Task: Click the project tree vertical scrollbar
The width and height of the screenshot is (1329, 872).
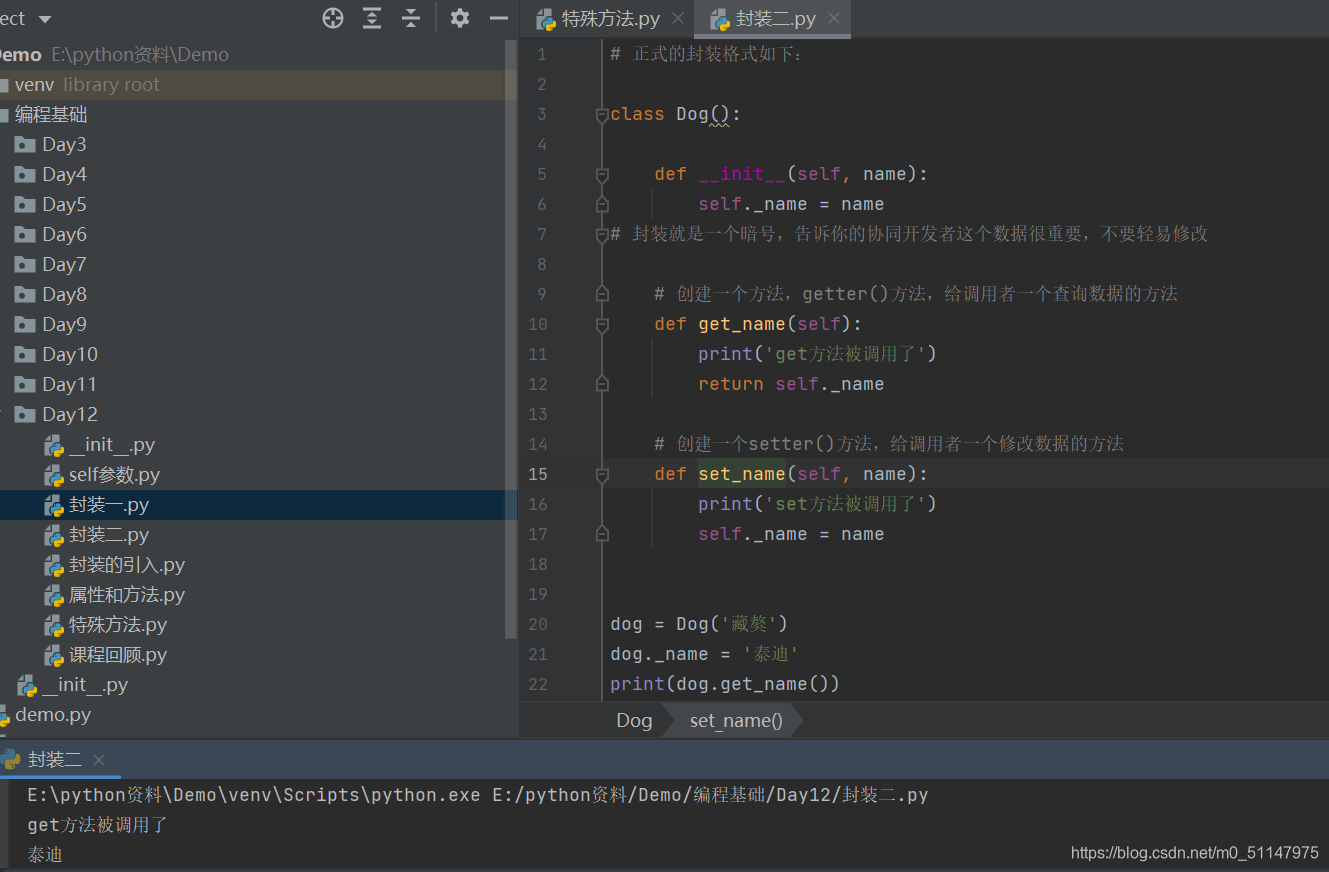Action: [x=511, y=340]
